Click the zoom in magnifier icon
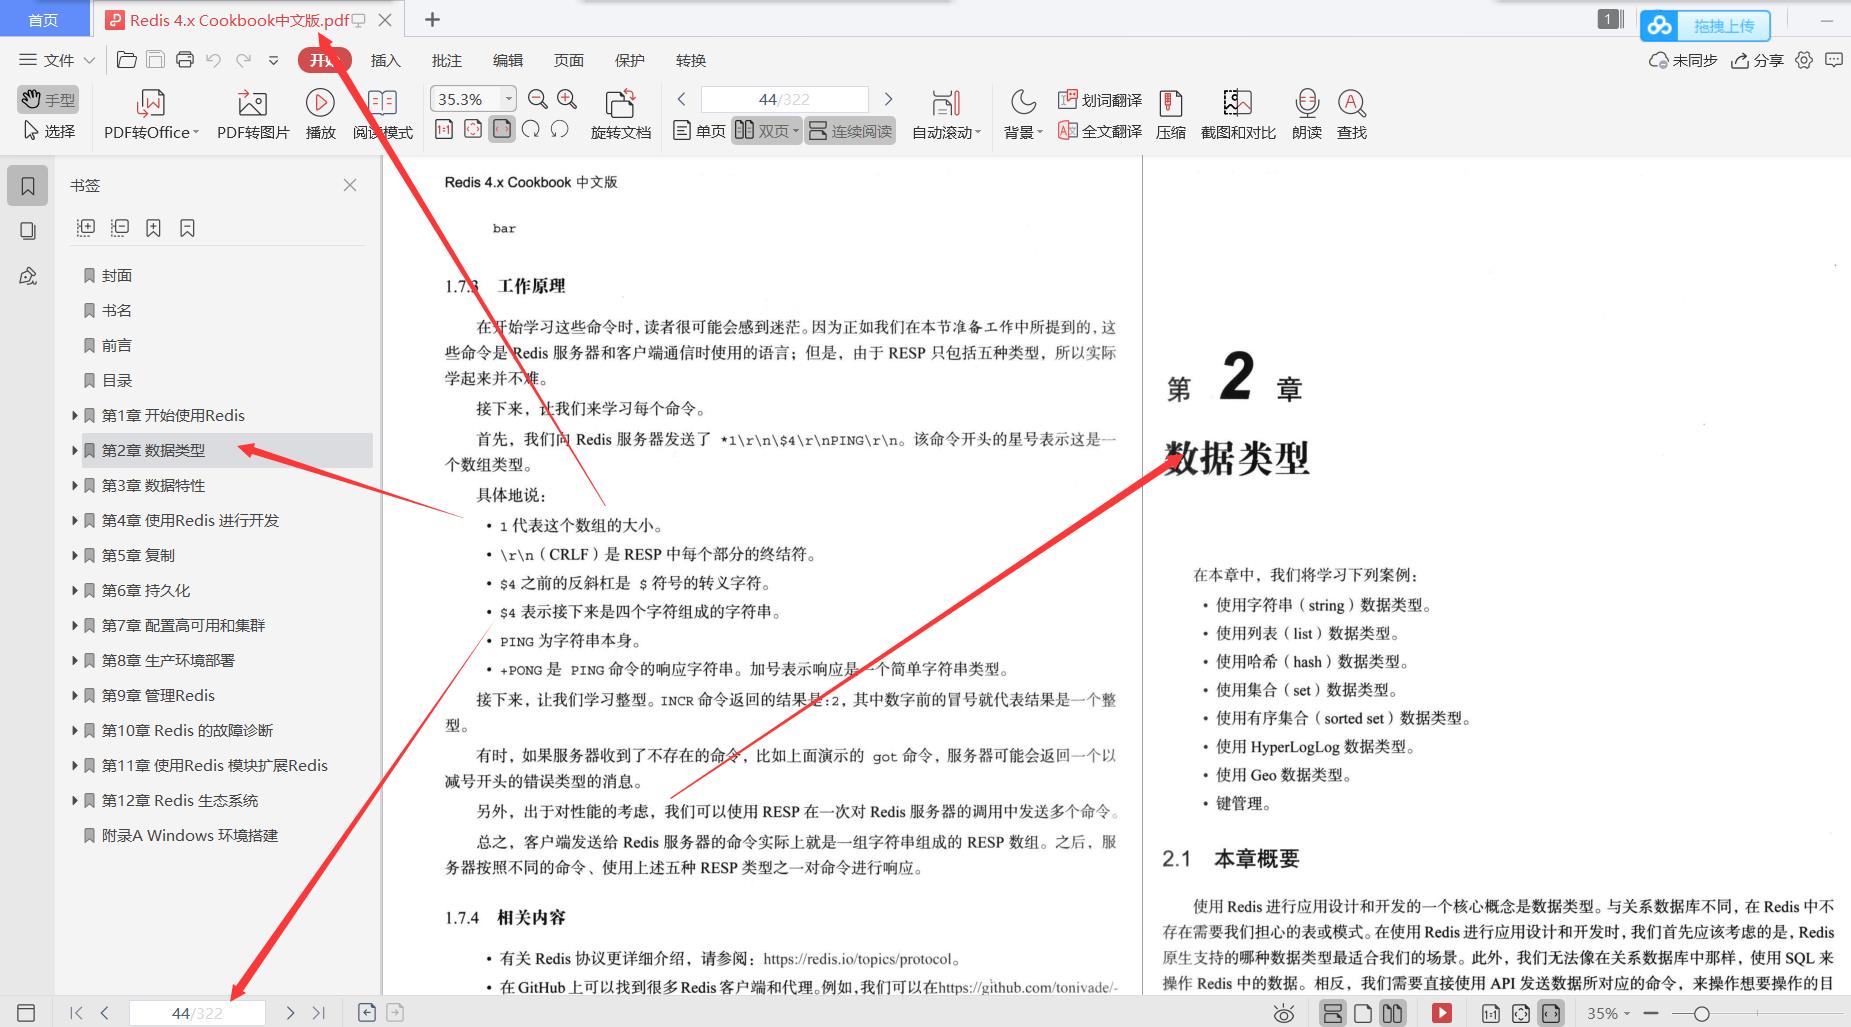This screenshot has height=1027, width=1851. pyautogui.click(x=567, y=99)
